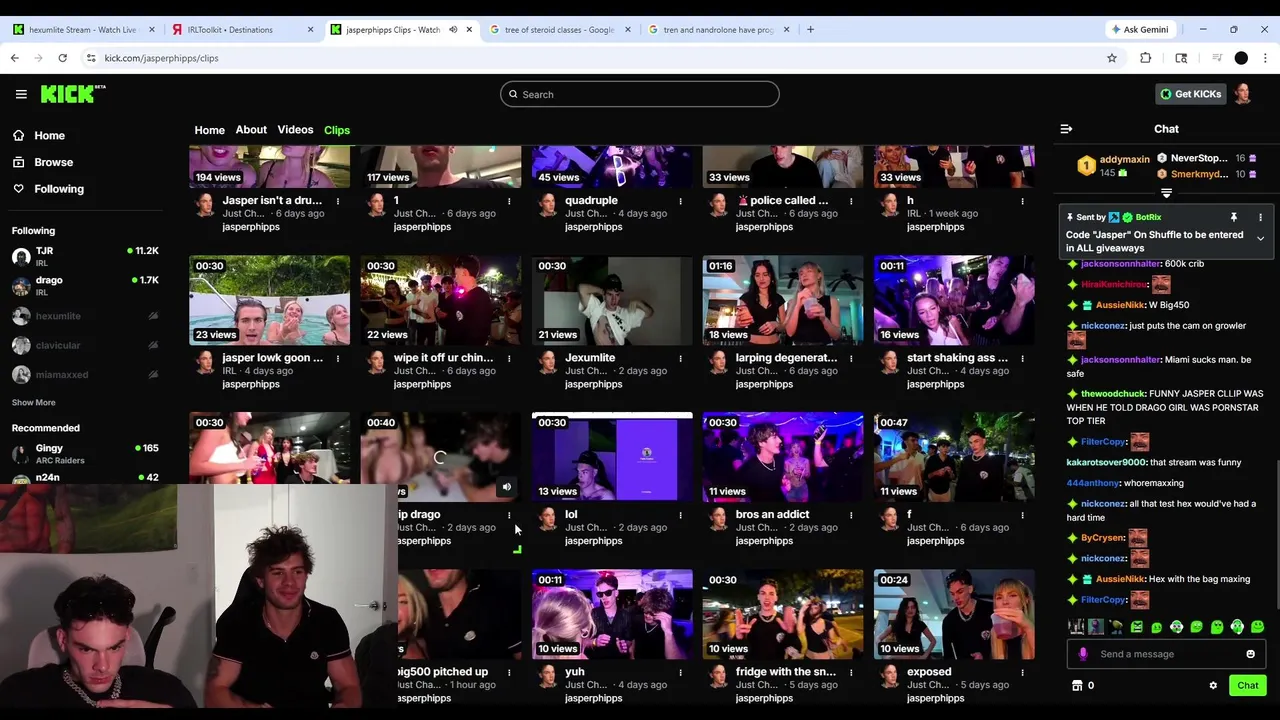Go back in browser history

coord(14,58)
